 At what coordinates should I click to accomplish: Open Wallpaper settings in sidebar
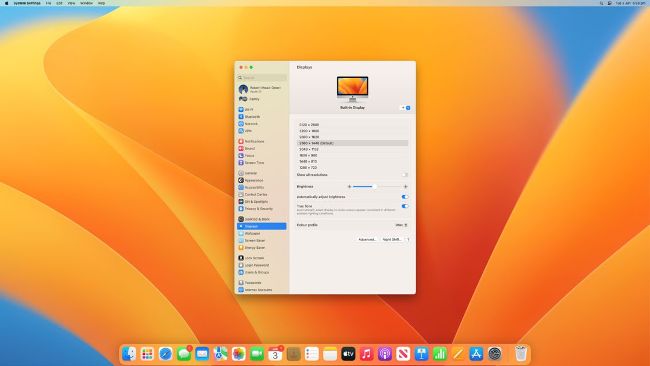click(x=262, y=233)
